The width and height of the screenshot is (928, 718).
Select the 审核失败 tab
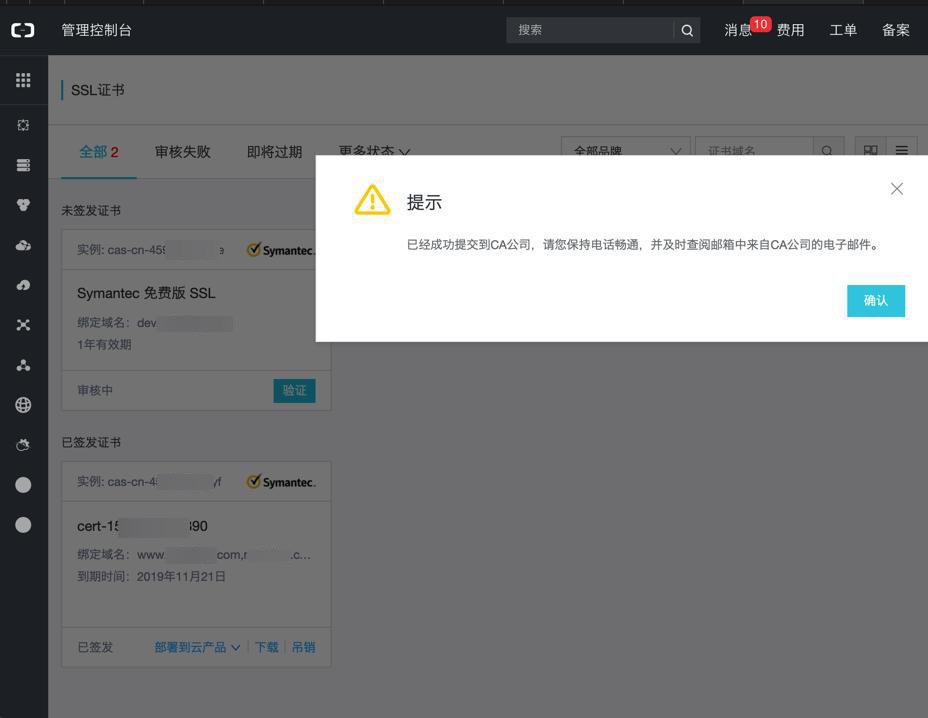(x=182, y=152)
